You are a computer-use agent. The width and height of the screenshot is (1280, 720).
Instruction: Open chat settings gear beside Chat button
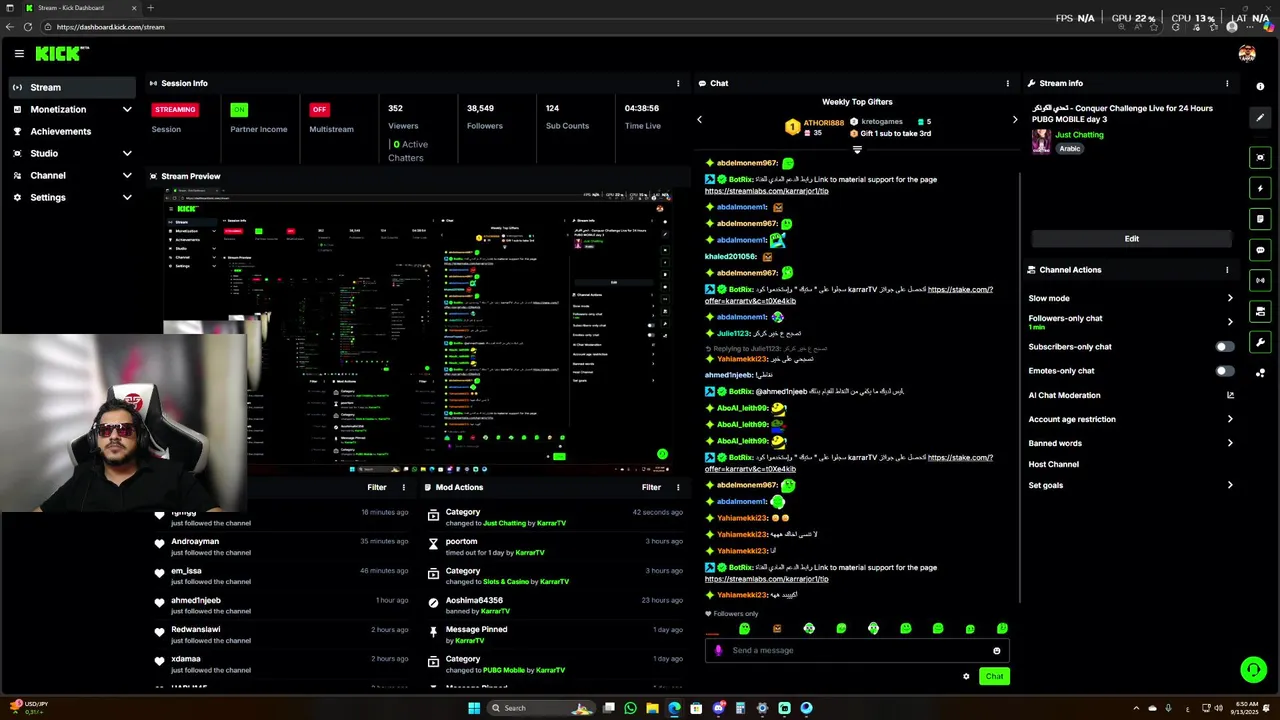coord(966,677)
